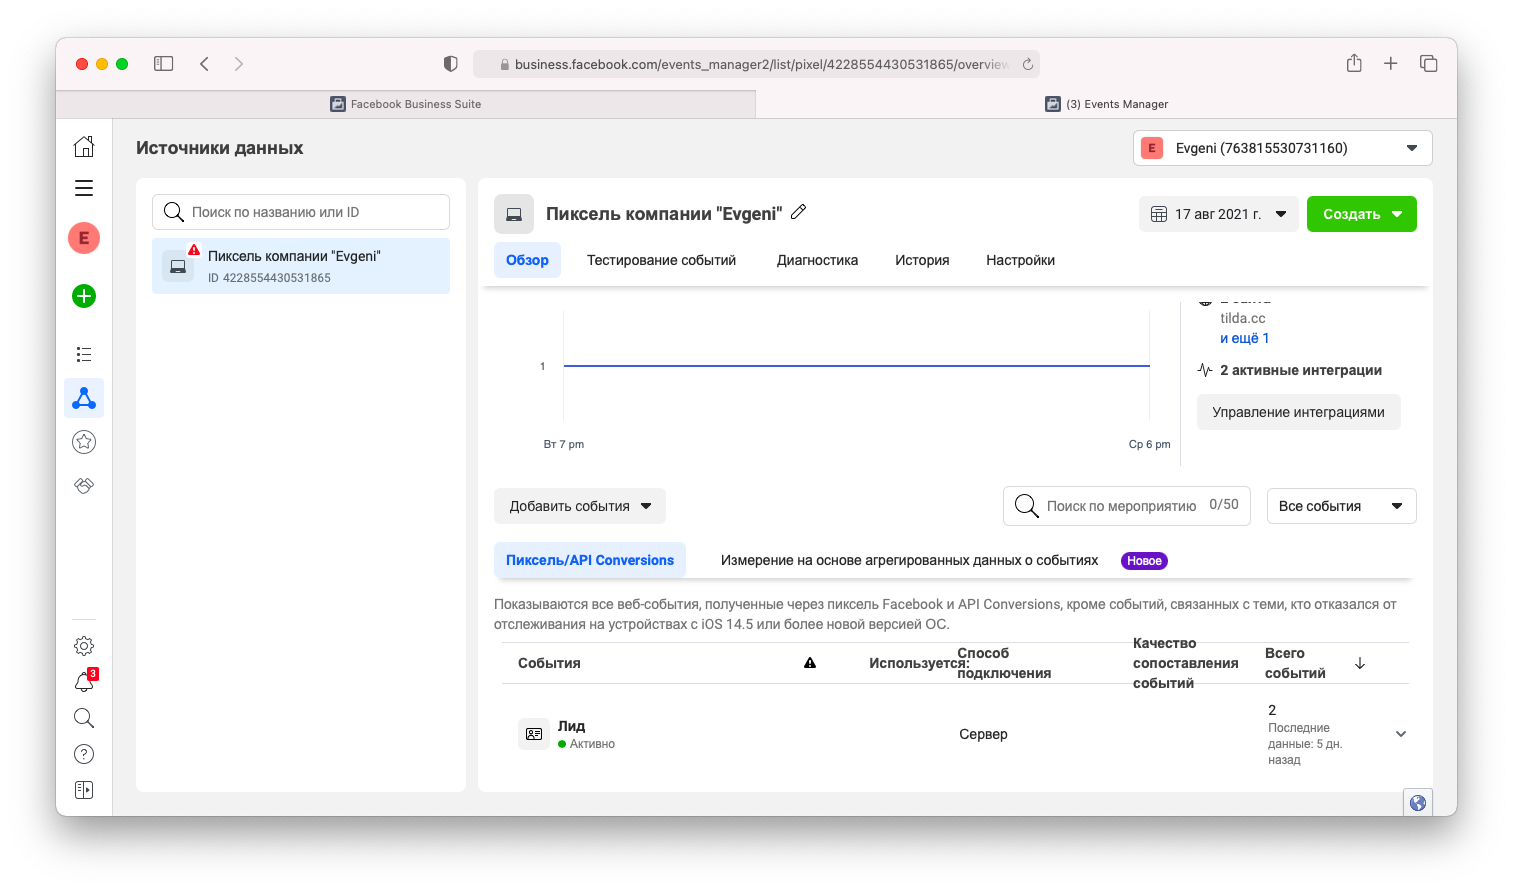Open notifications bell with badge

click(84, 682)
